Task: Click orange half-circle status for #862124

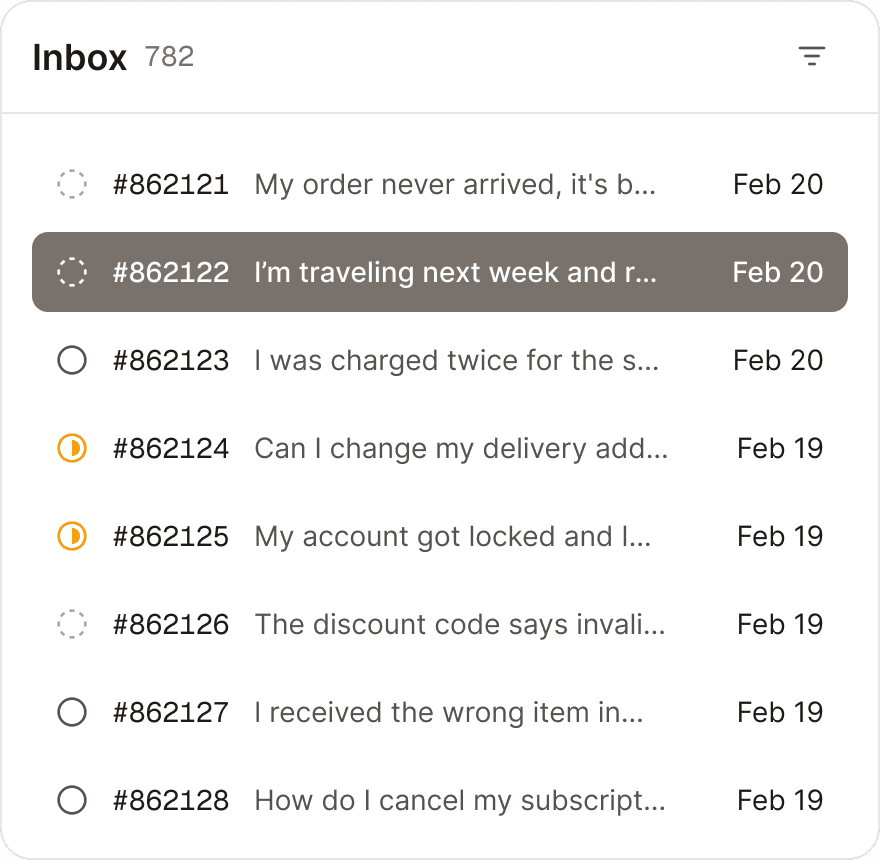Action: [72, 448]
